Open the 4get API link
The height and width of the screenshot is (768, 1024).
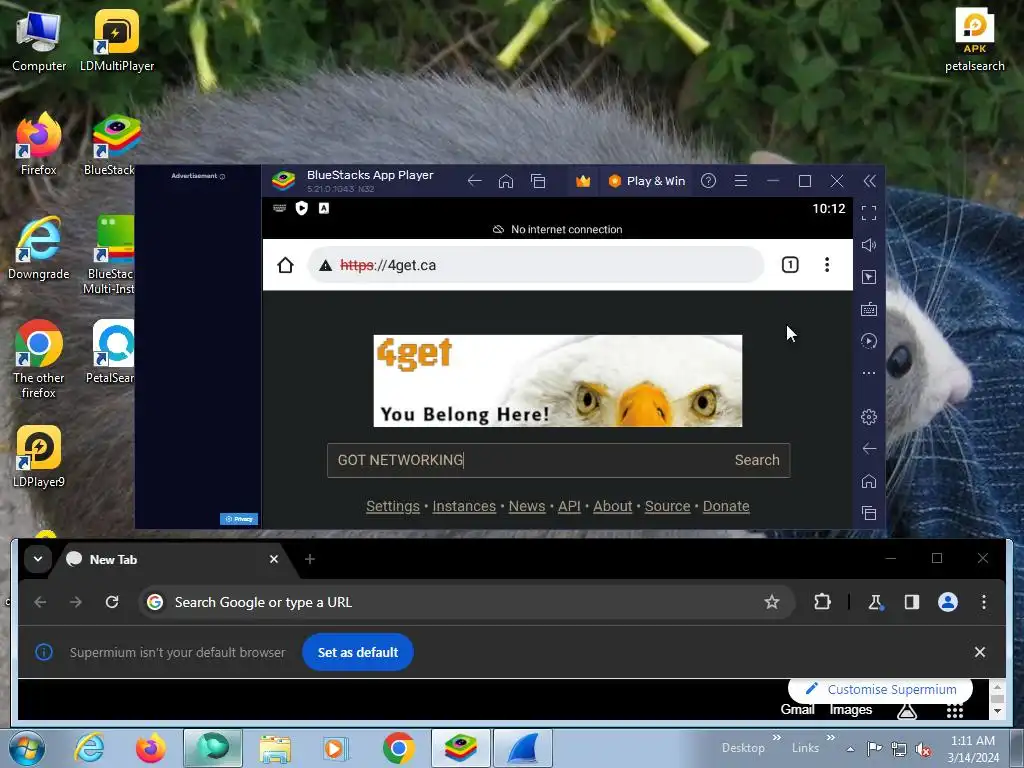(x=569, y=506)
